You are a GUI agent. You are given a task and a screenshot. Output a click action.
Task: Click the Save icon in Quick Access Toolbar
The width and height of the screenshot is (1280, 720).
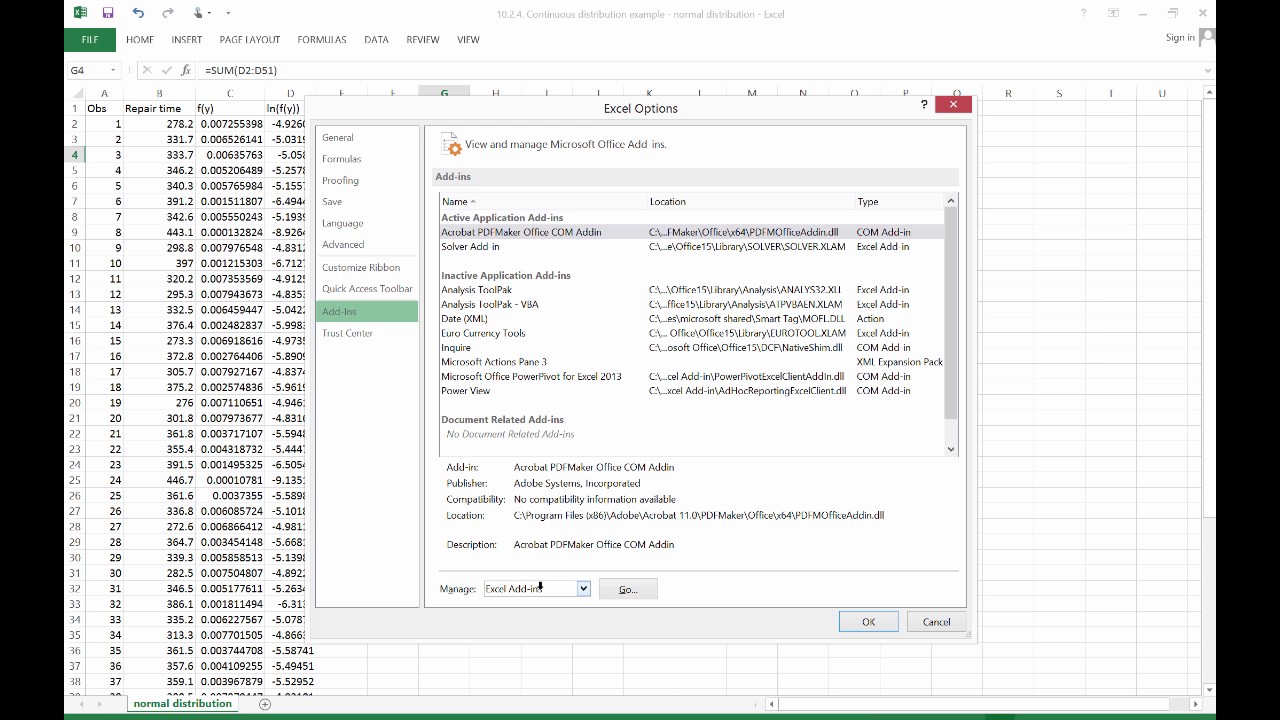pyautogui.click(x=108, y=13)
